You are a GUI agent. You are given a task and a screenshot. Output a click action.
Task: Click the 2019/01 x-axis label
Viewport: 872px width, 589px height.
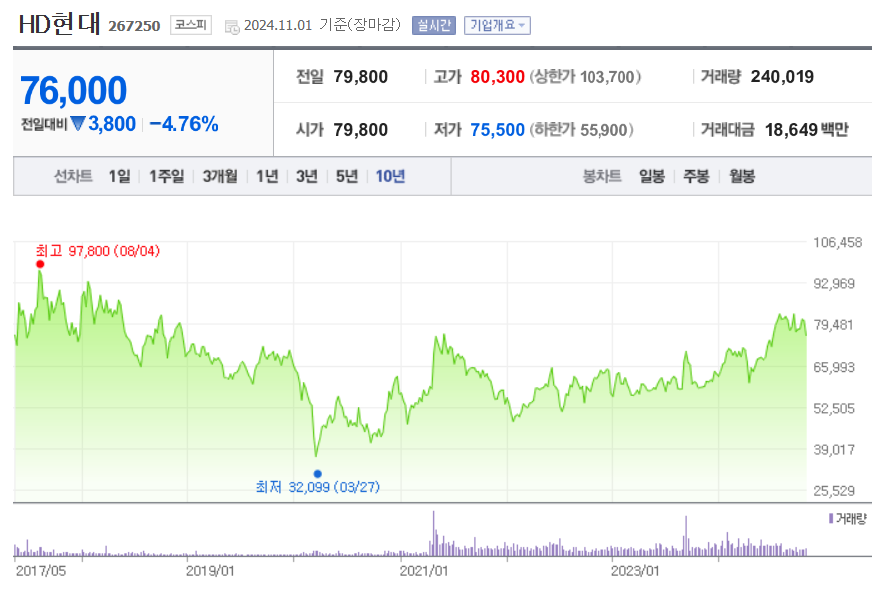pos(210,571)
